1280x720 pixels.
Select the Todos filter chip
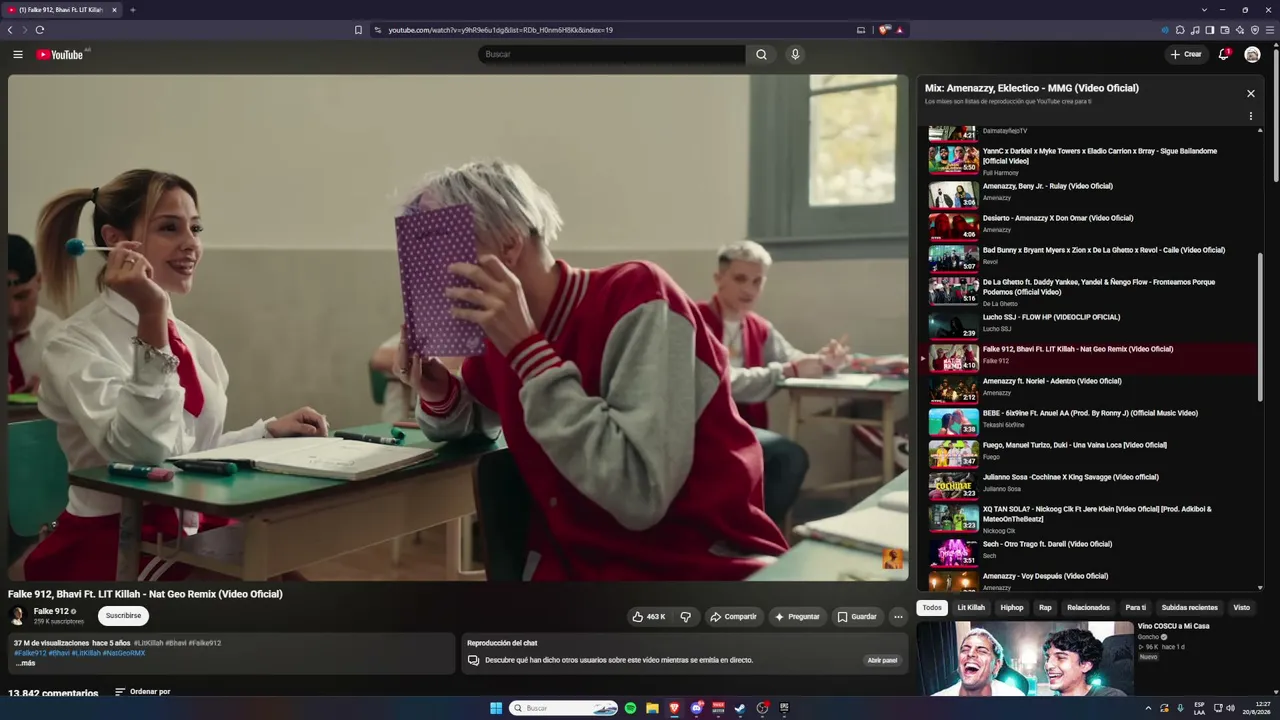click(x=932, y=607)
